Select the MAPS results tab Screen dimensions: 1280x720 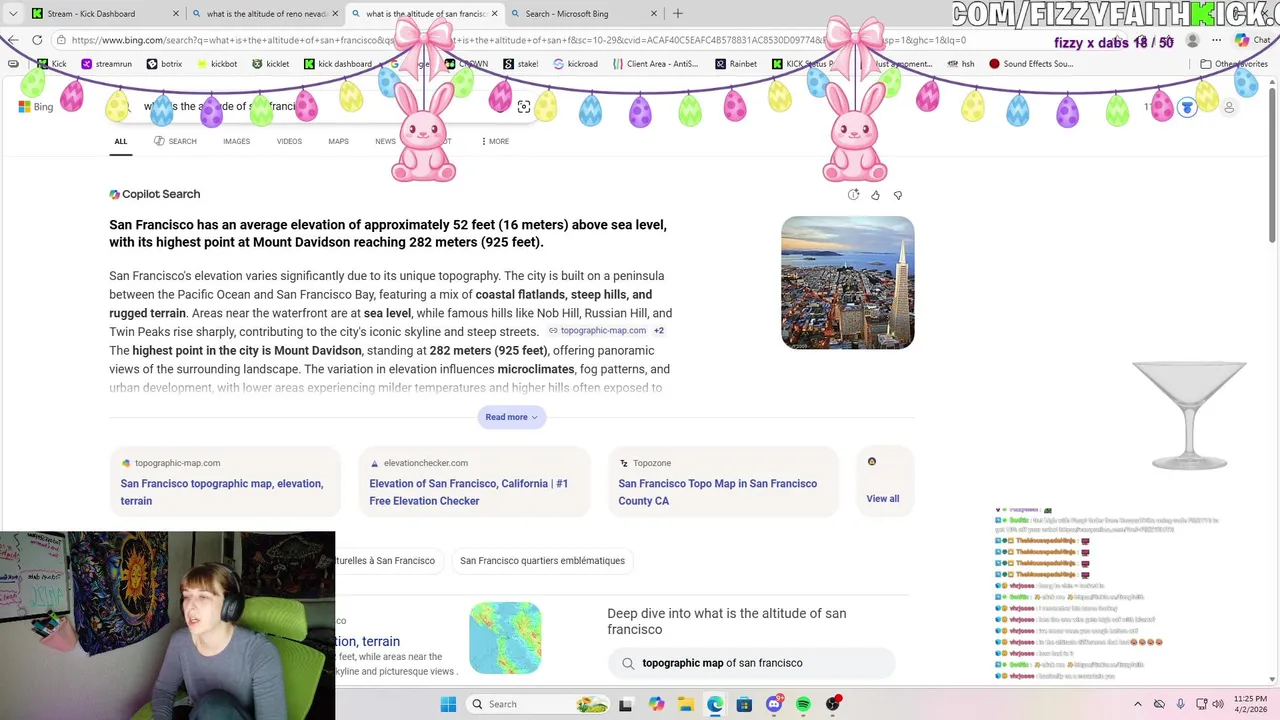(339, 141)
